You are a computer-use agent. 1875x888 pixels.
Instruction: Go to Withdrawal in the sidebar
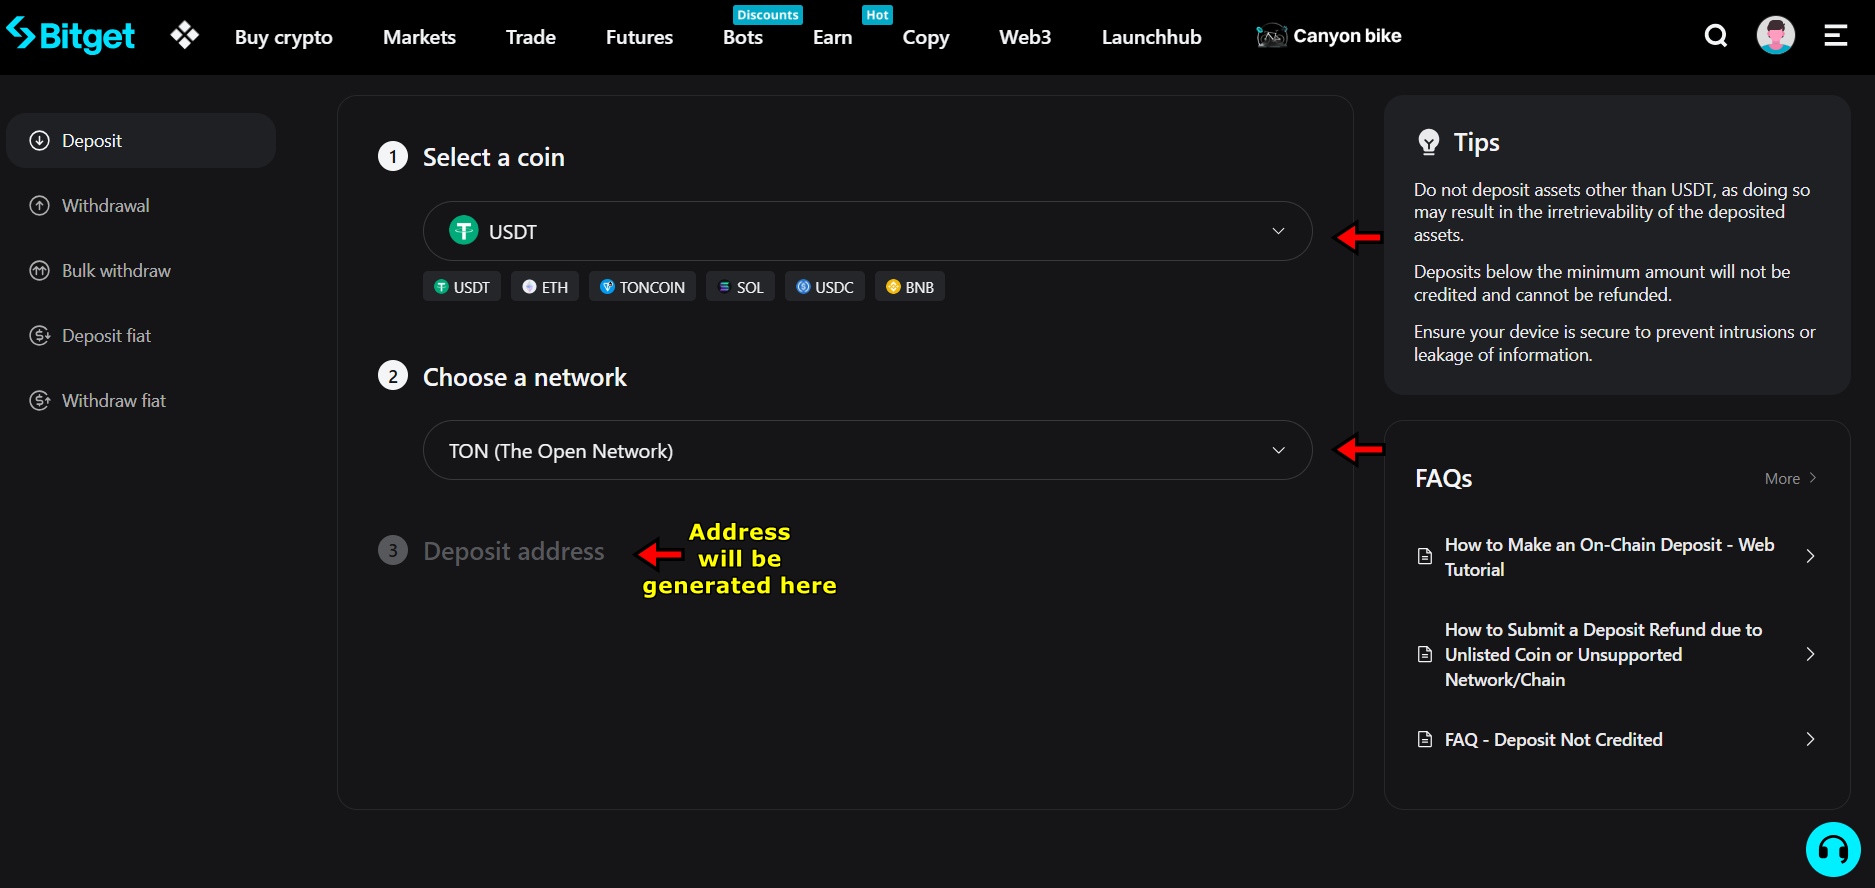(141, 206)
